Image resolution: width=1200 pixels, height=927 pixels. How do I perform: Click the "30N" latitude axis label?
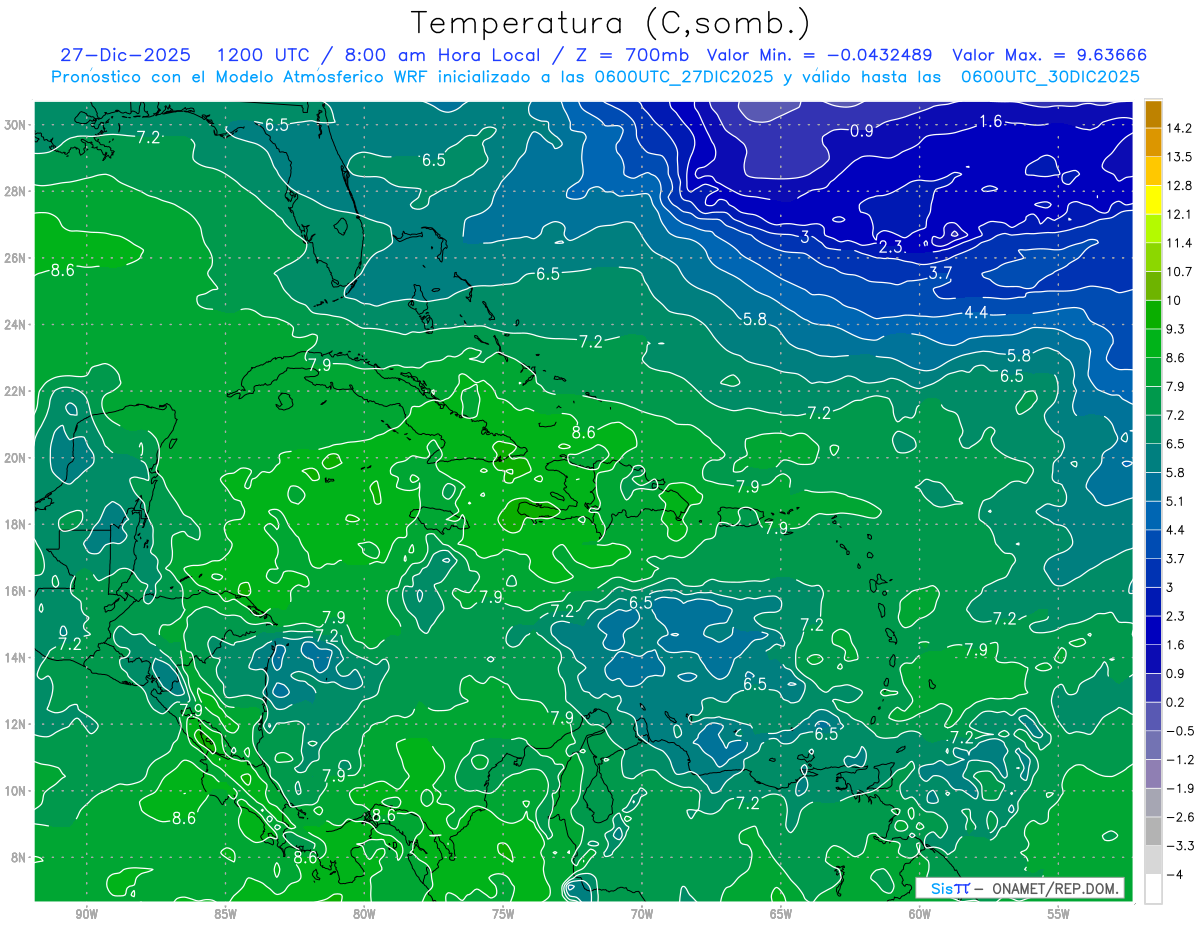(x=17, y=125)
